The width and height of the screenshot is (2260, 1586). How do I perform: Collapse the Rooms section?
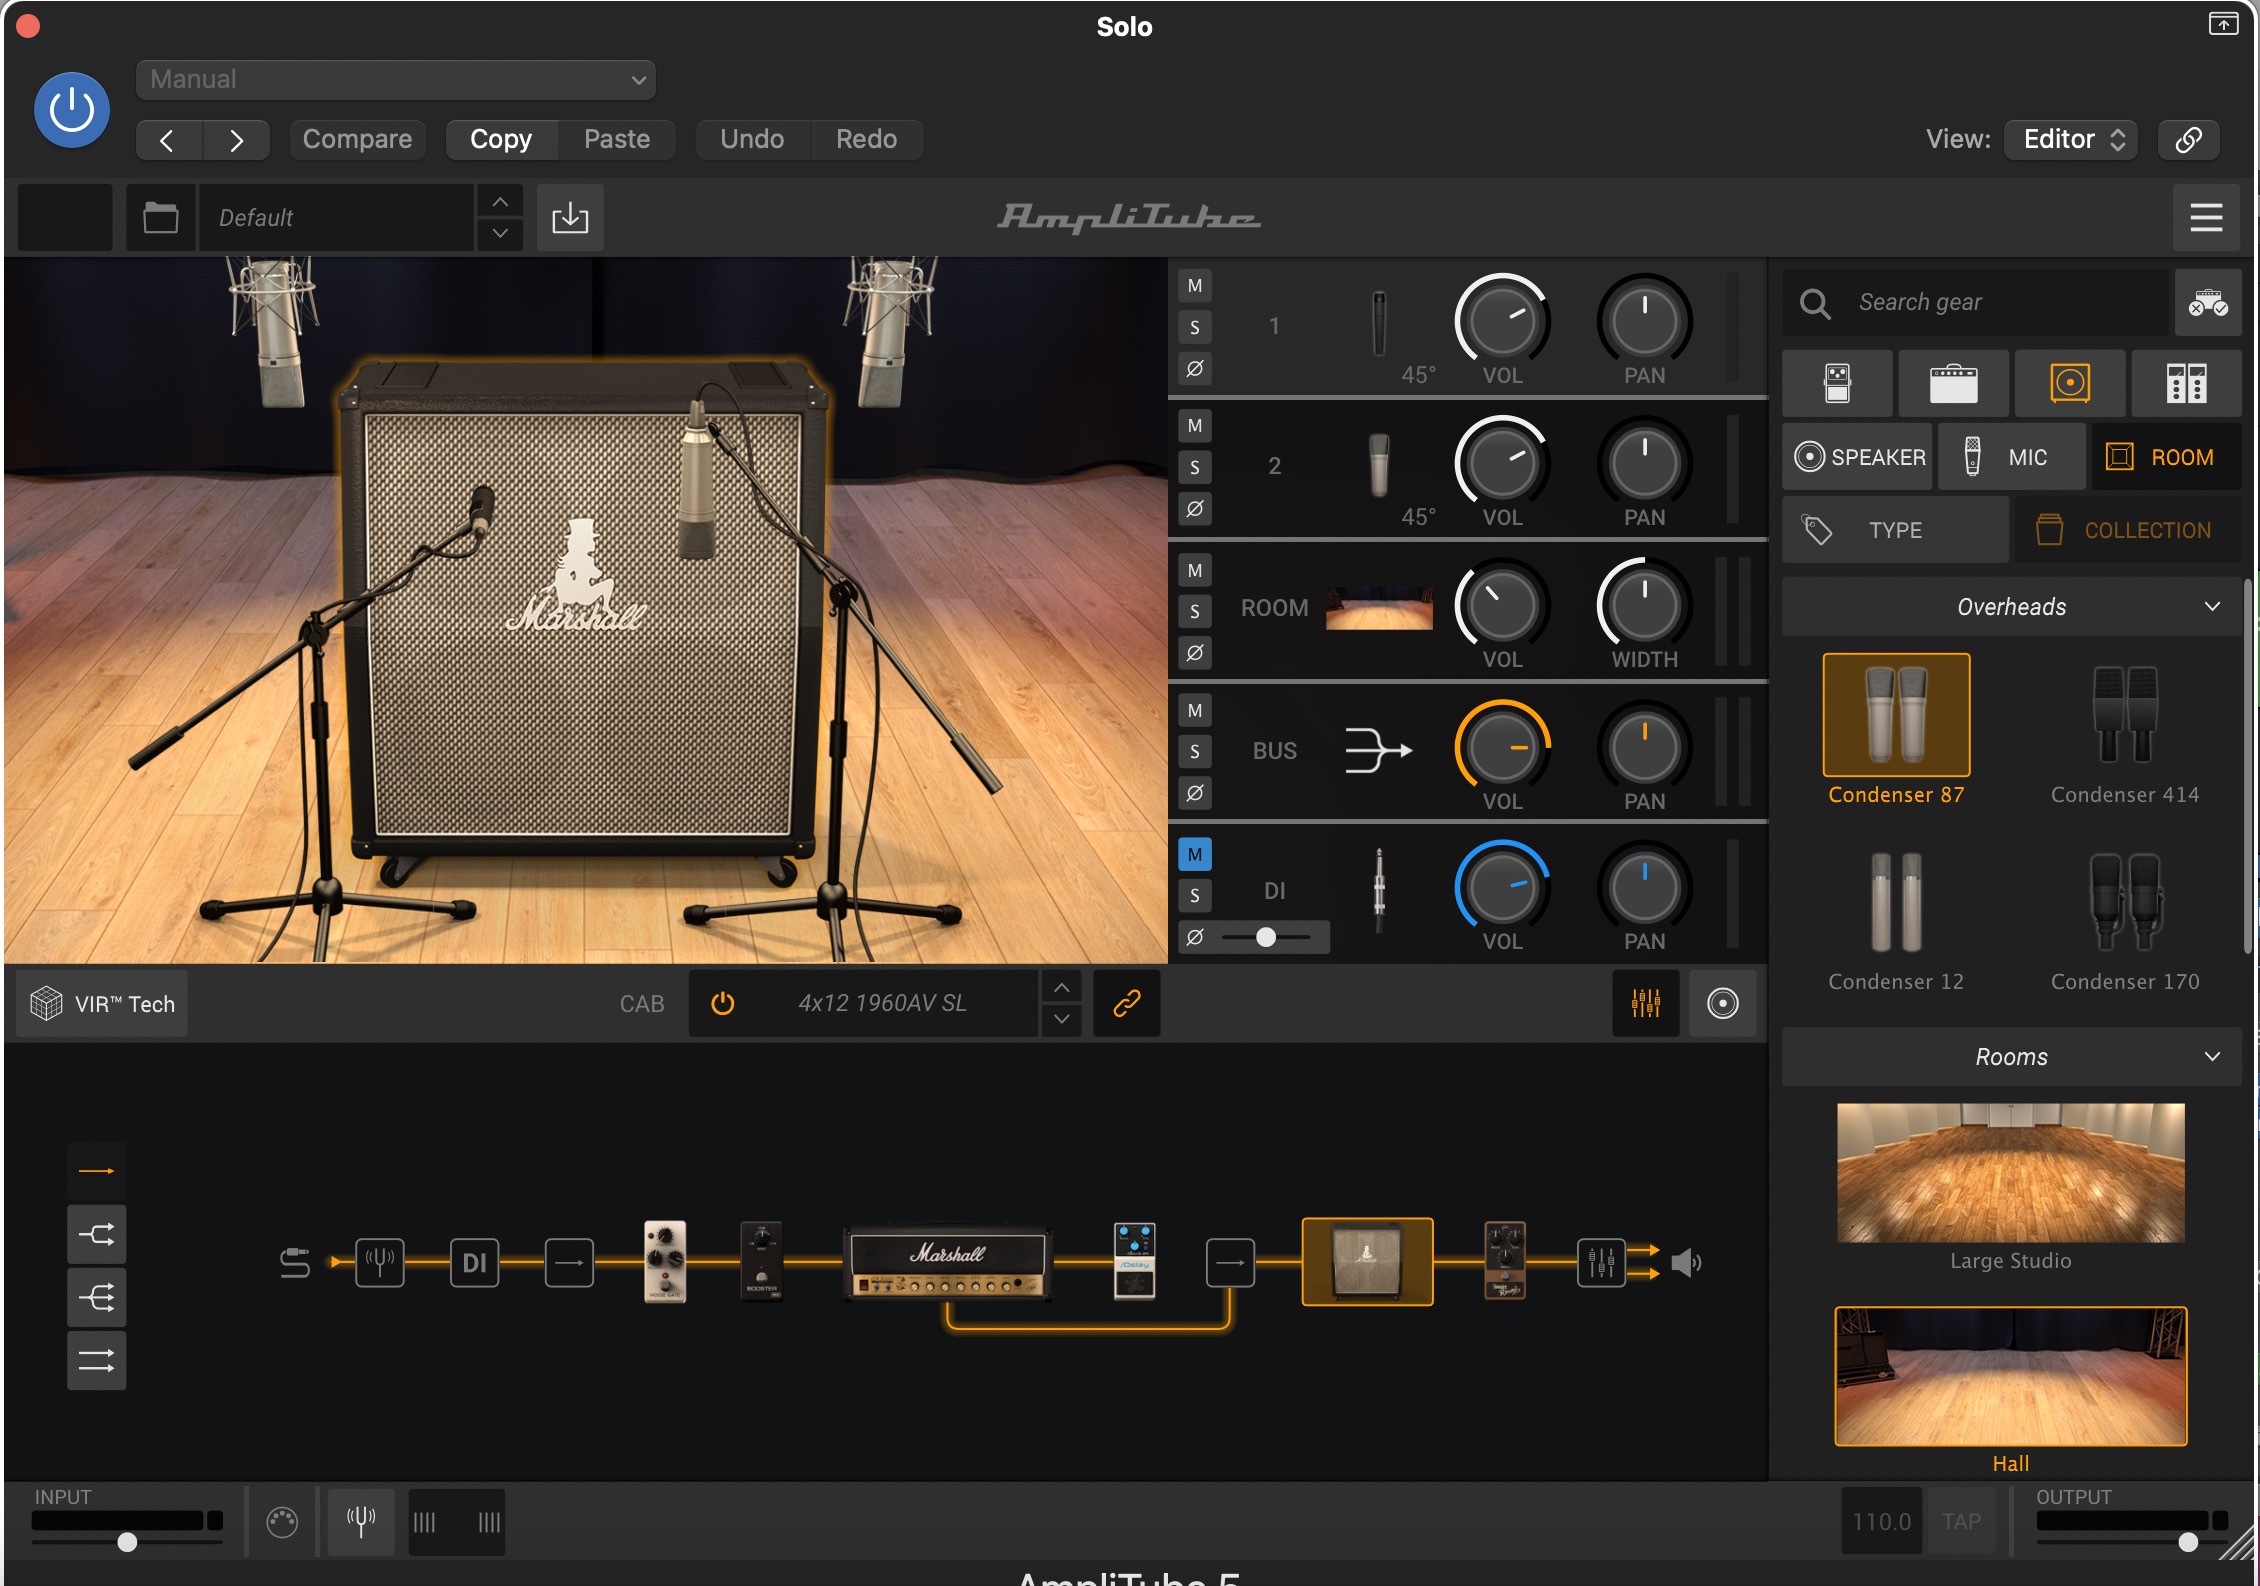(x=2011, y=1057)
